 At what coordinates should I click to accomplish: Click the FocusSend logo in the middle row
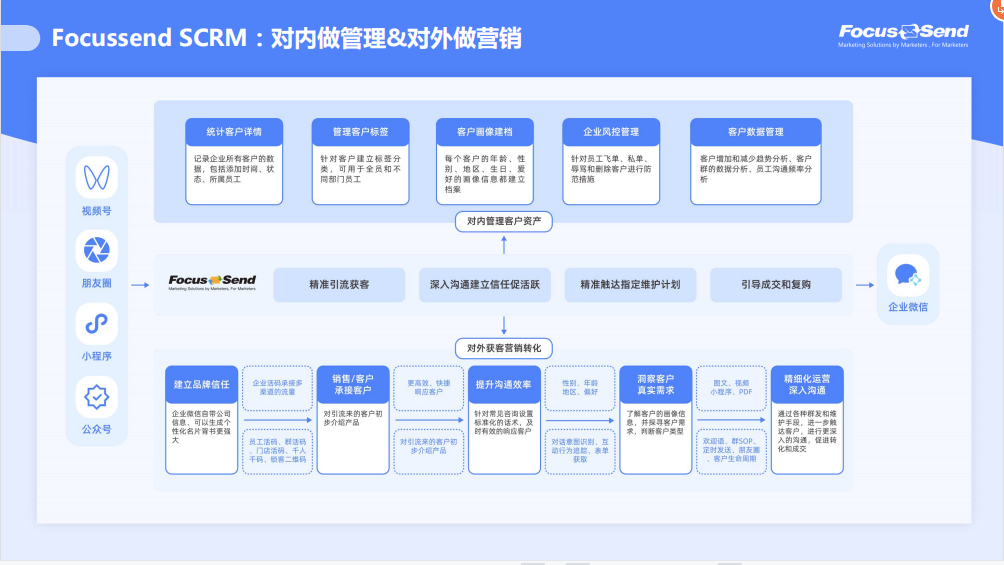[212, 282]
